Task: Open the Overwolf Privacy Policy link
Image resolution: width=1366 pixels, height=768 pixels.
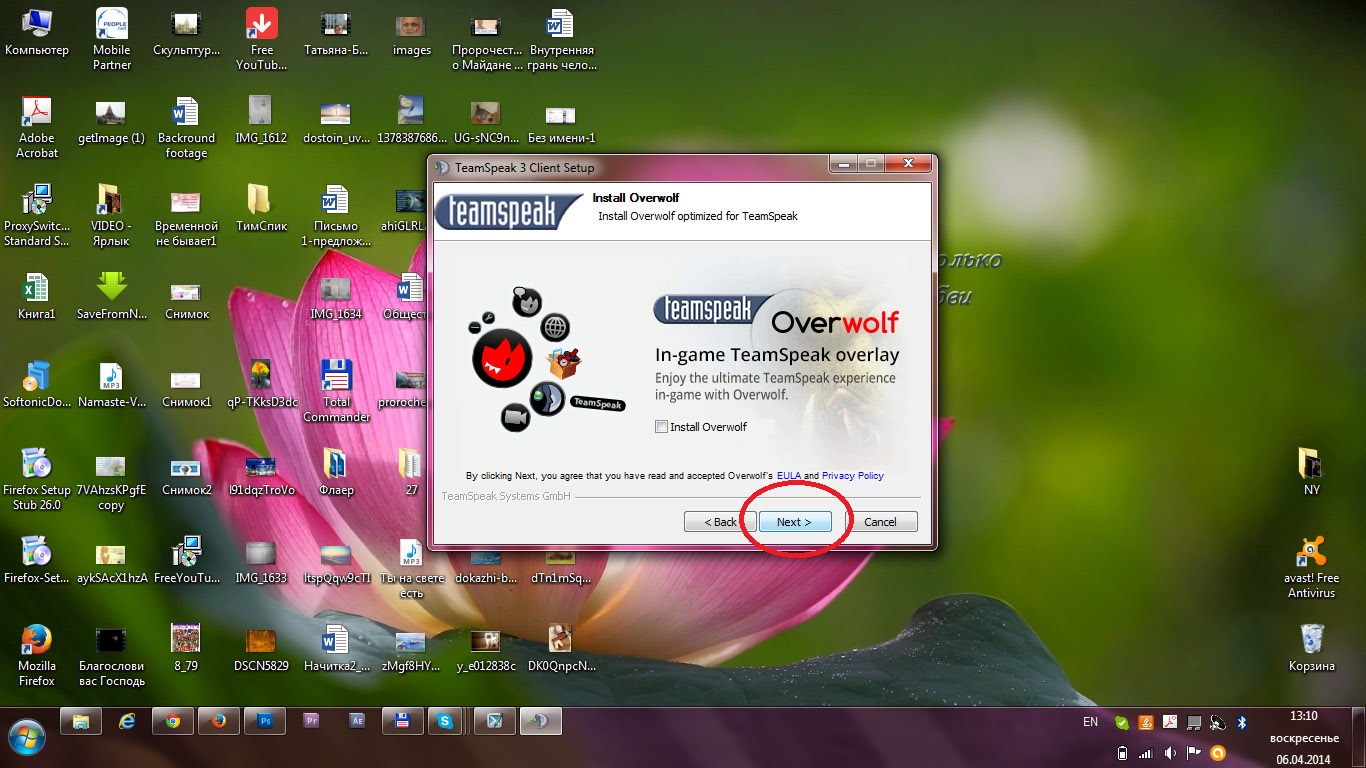Action: (x=853, y=476)
